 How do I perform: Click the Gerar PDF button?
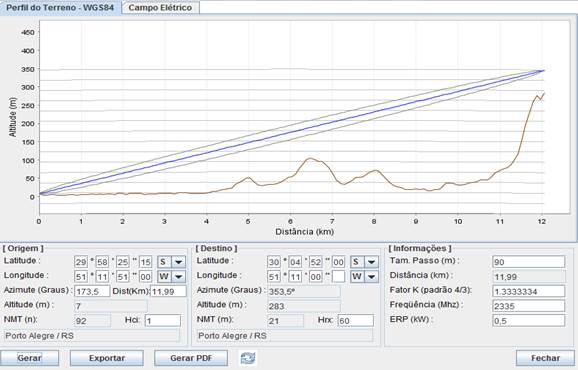pyautogui.click(x=191, y=358)
